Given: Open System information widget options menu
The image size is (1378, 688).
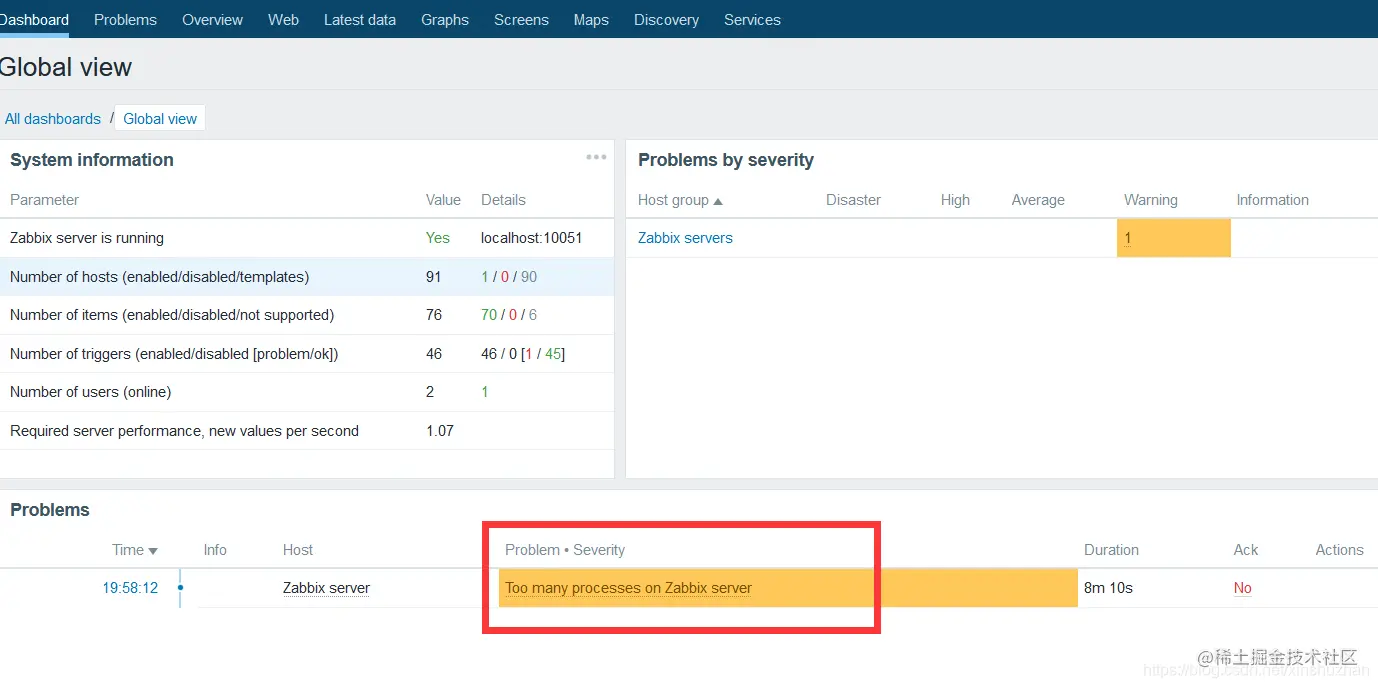Looking at the screenshot, I should [596, 157].
